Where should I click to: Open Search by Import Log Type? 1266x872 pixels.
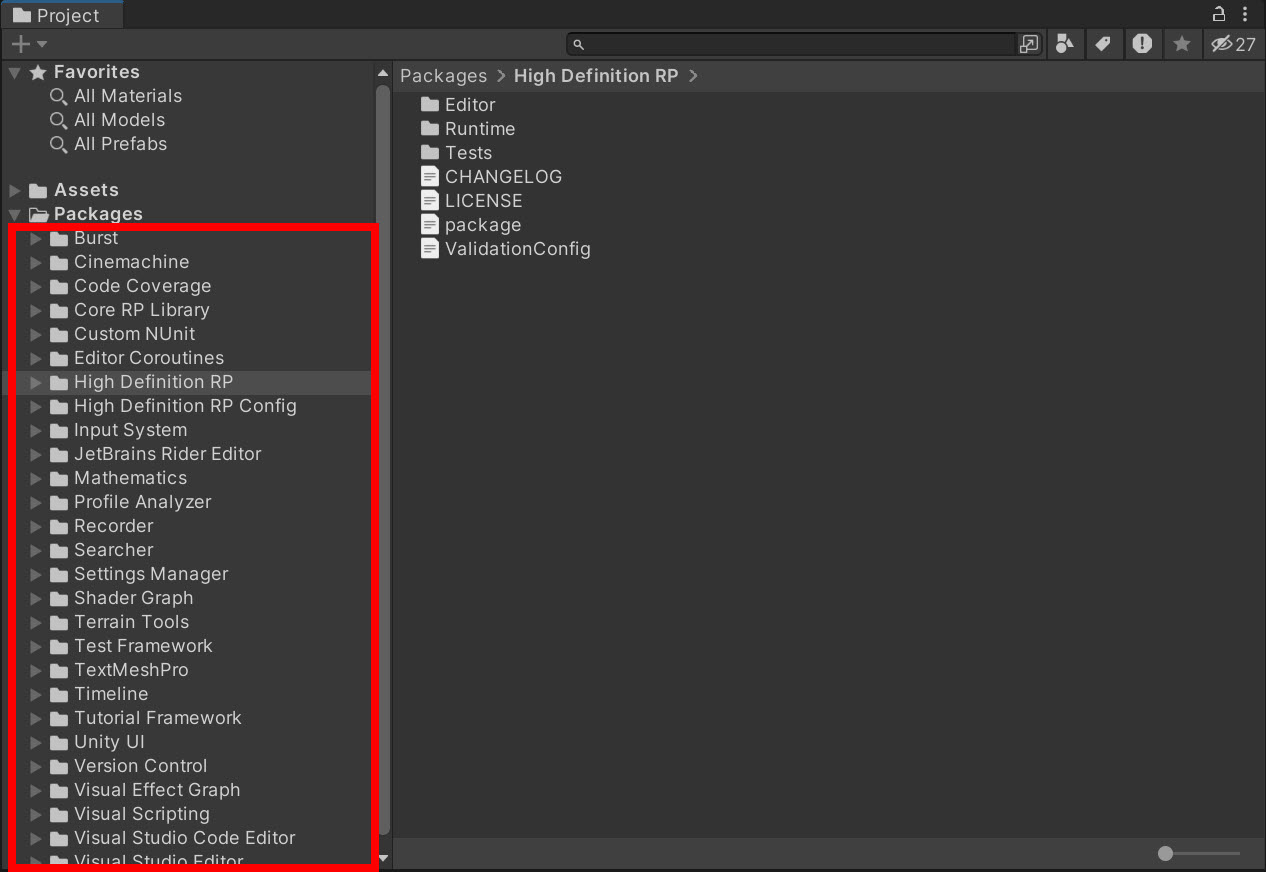pos(1142,44)
